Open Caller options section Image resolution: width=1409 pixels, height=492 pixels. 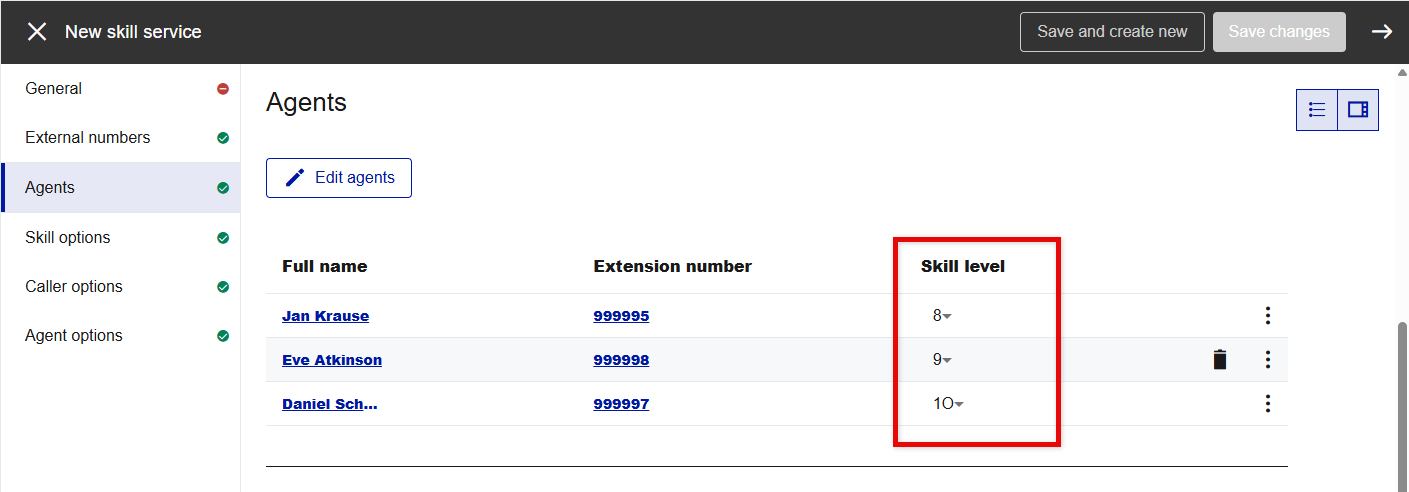pos(74,287)
